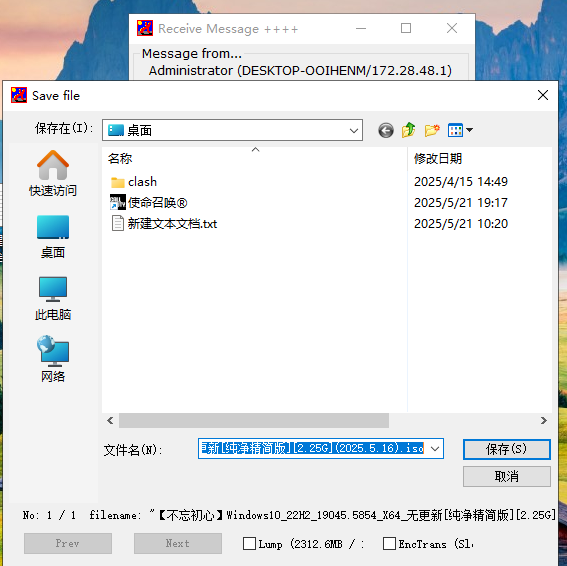Viewport: 567px width, 566px height.
Task: Enable the Lump checkbox
Action: [250, 543]
